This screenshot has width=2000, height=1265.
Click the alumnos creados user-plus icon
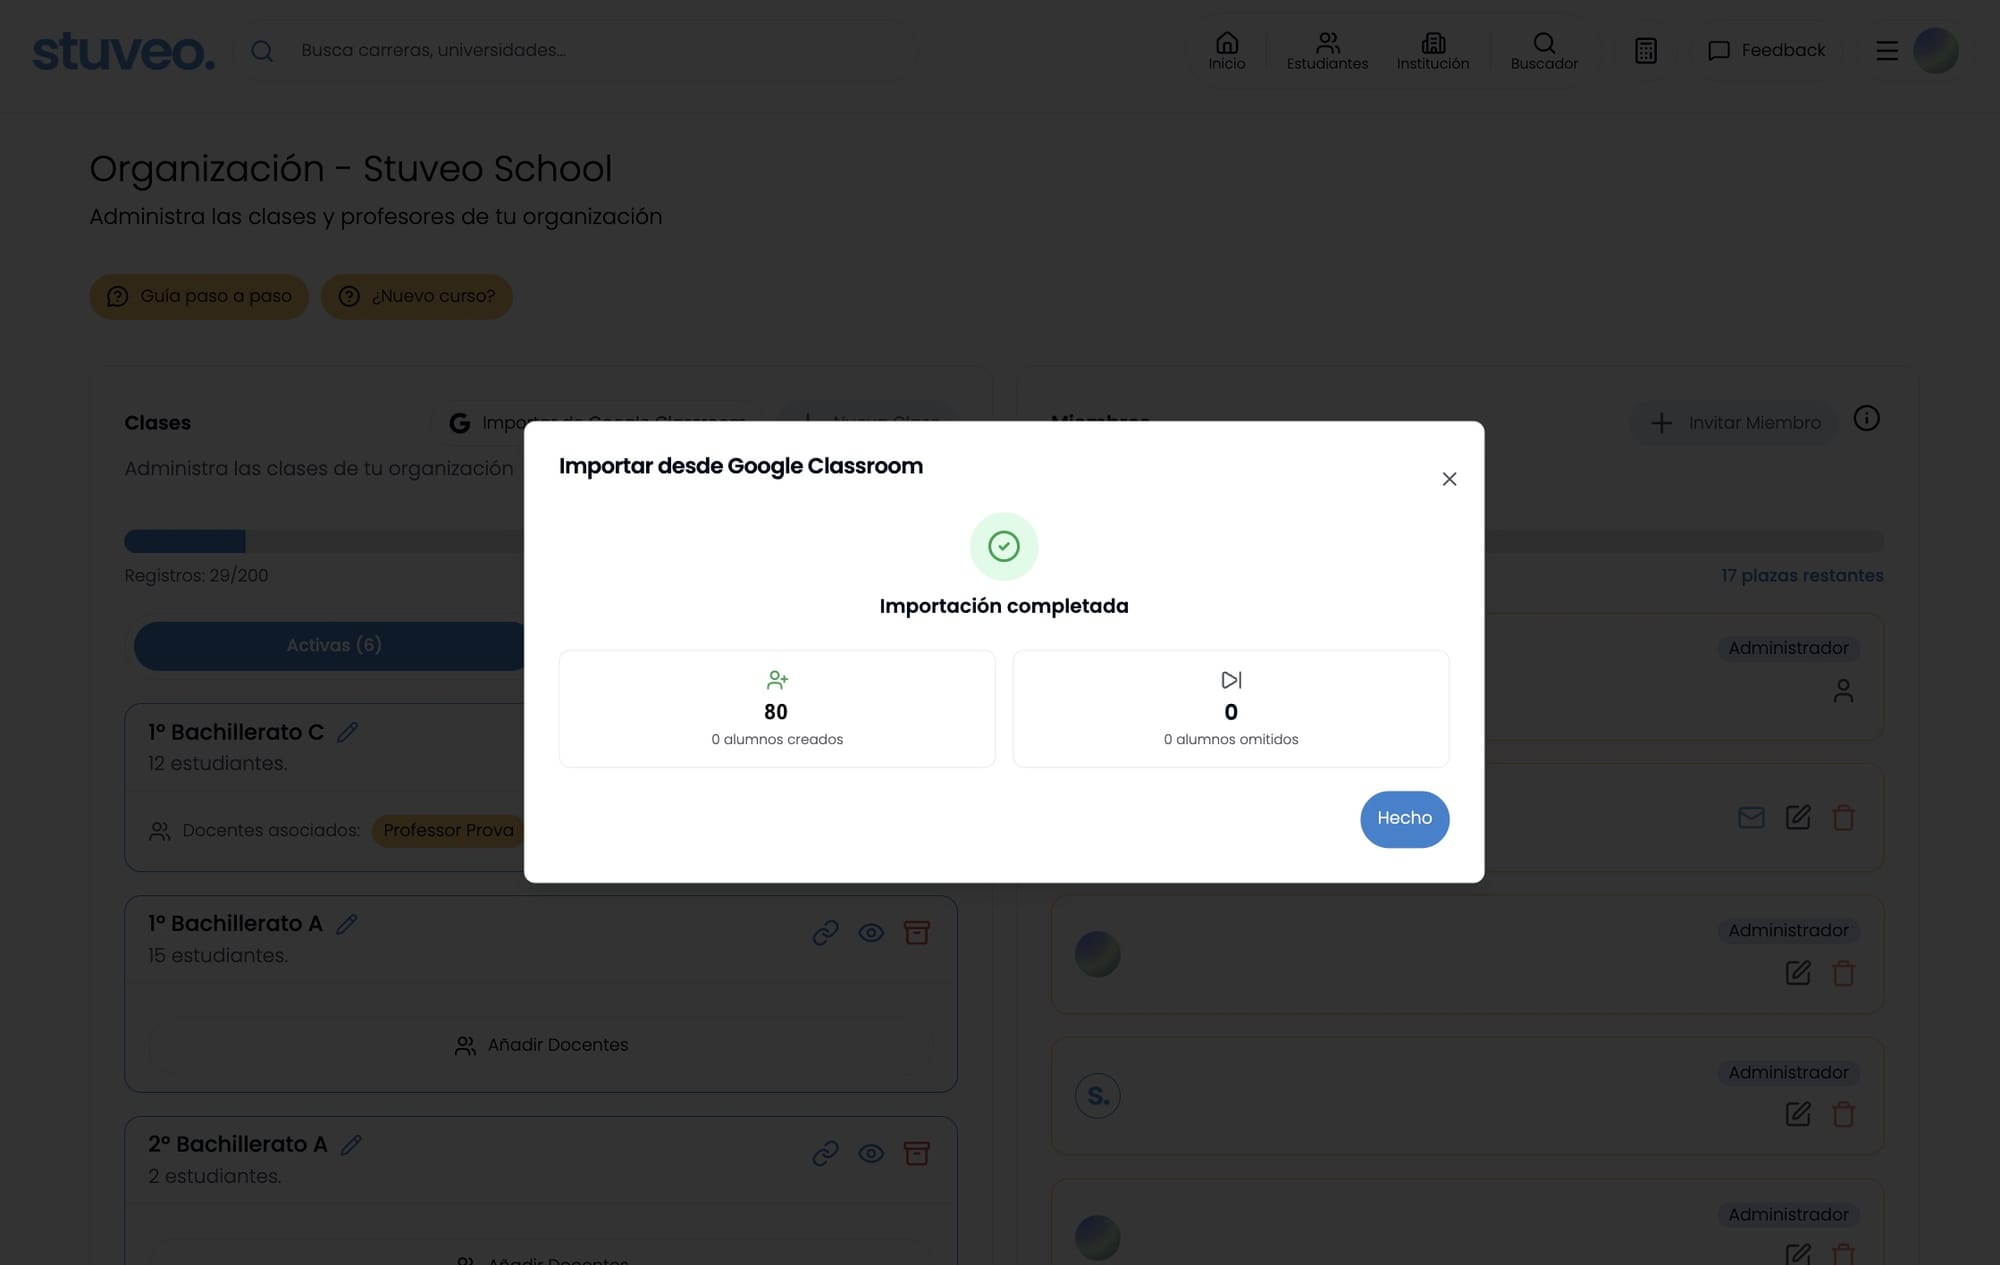777,680
